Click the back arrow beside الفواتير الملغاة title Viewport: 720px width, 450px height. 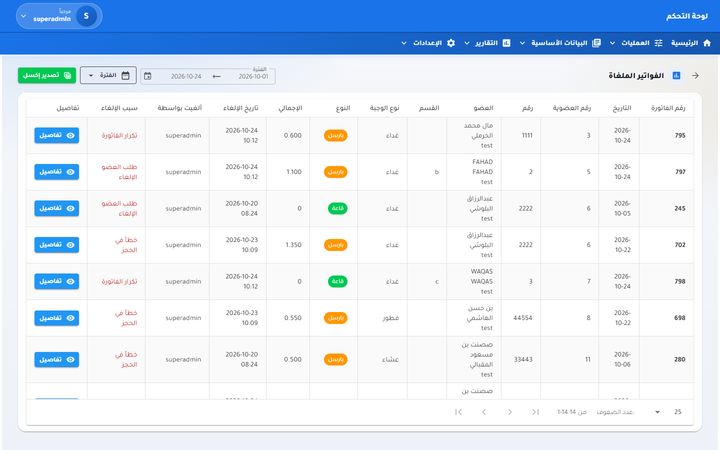pyautogui.click(x=696, y=75)
